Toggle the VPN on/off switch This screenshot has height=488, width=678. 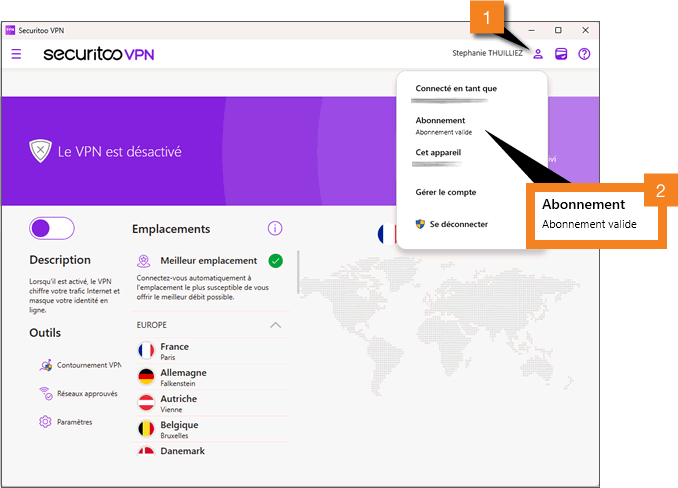pyautogui.click(x=52, y=228)
